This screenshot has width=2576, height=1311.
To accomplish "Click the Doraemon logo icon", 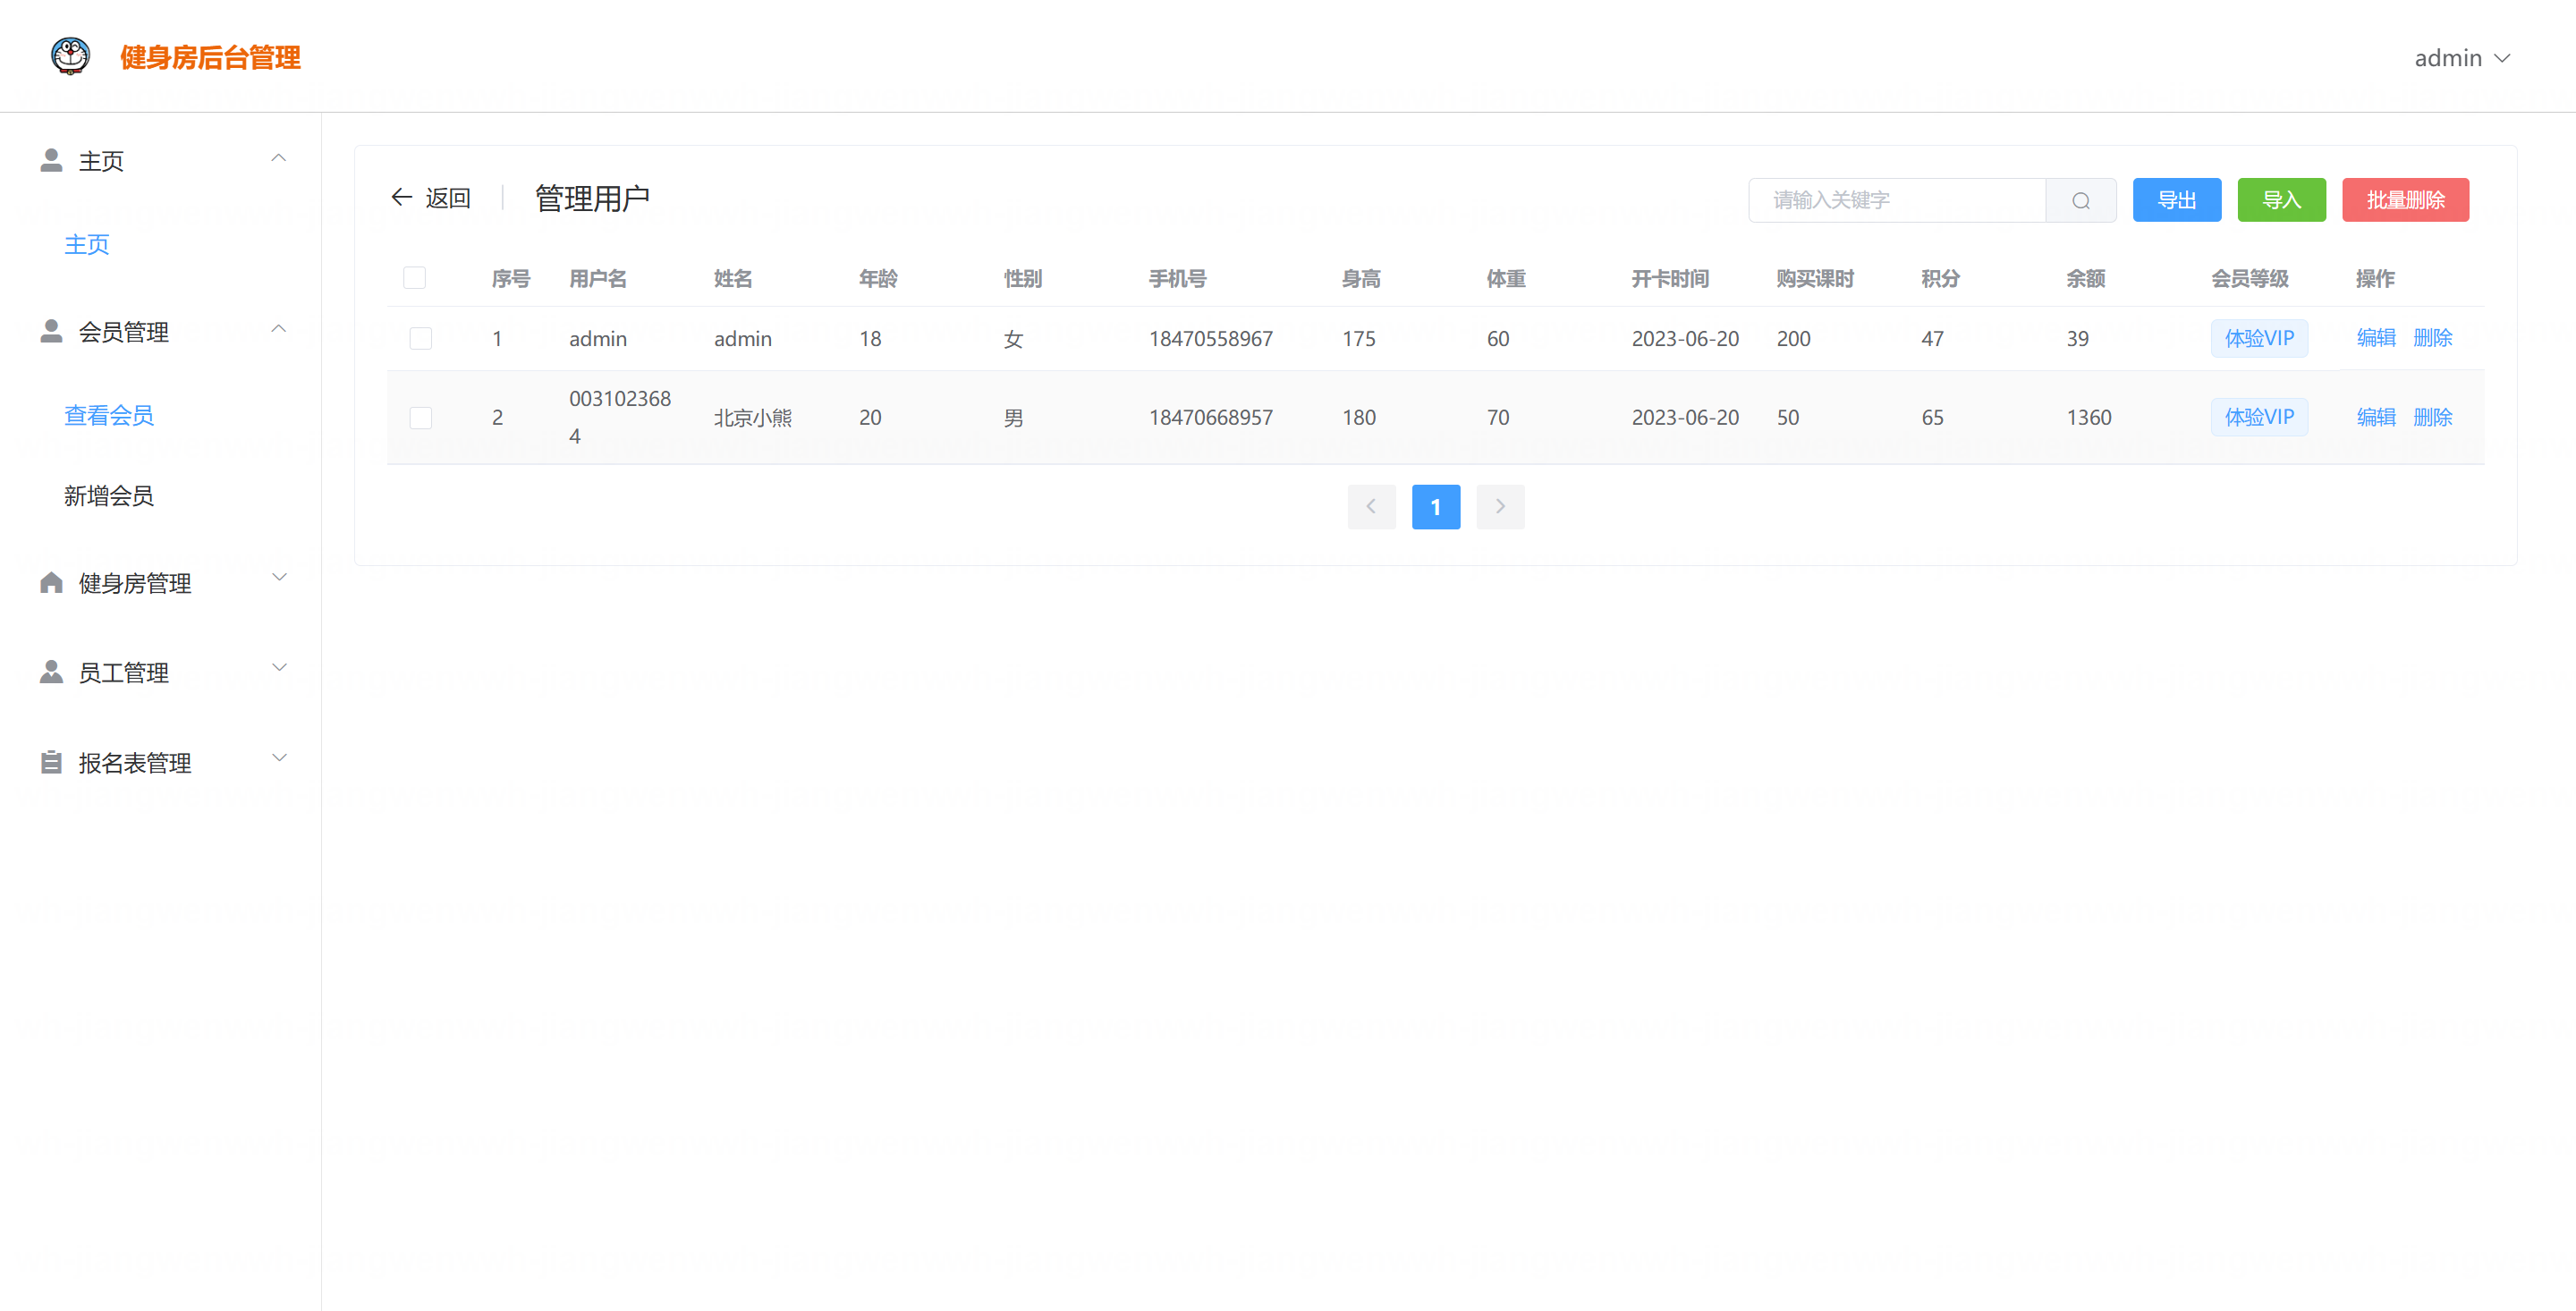I will 70,56.
